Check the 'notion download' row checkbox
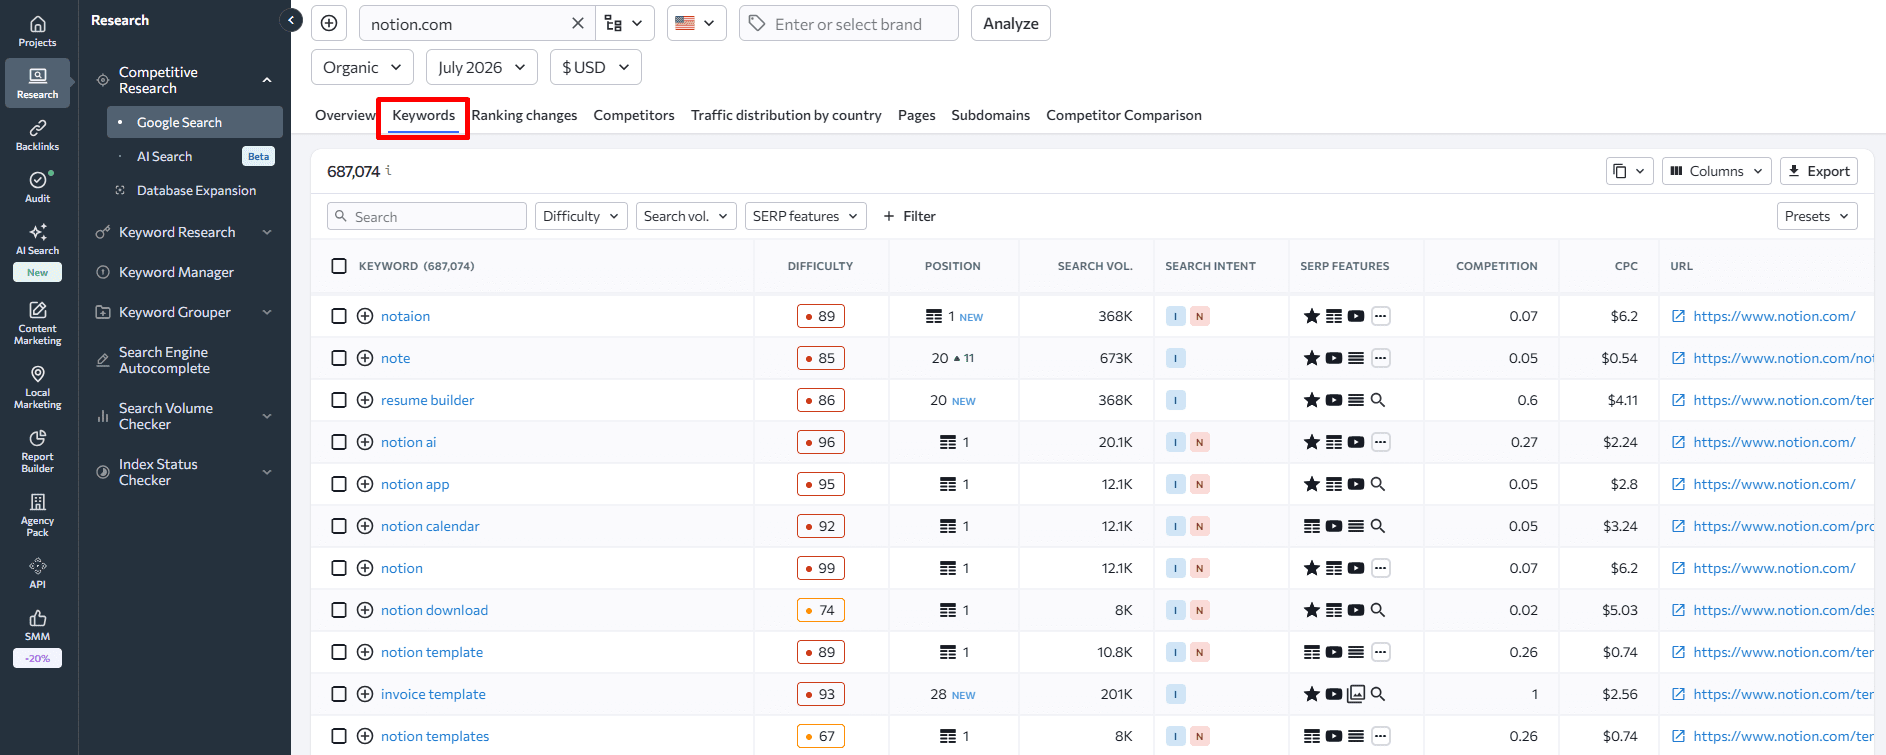 (339, 610)
